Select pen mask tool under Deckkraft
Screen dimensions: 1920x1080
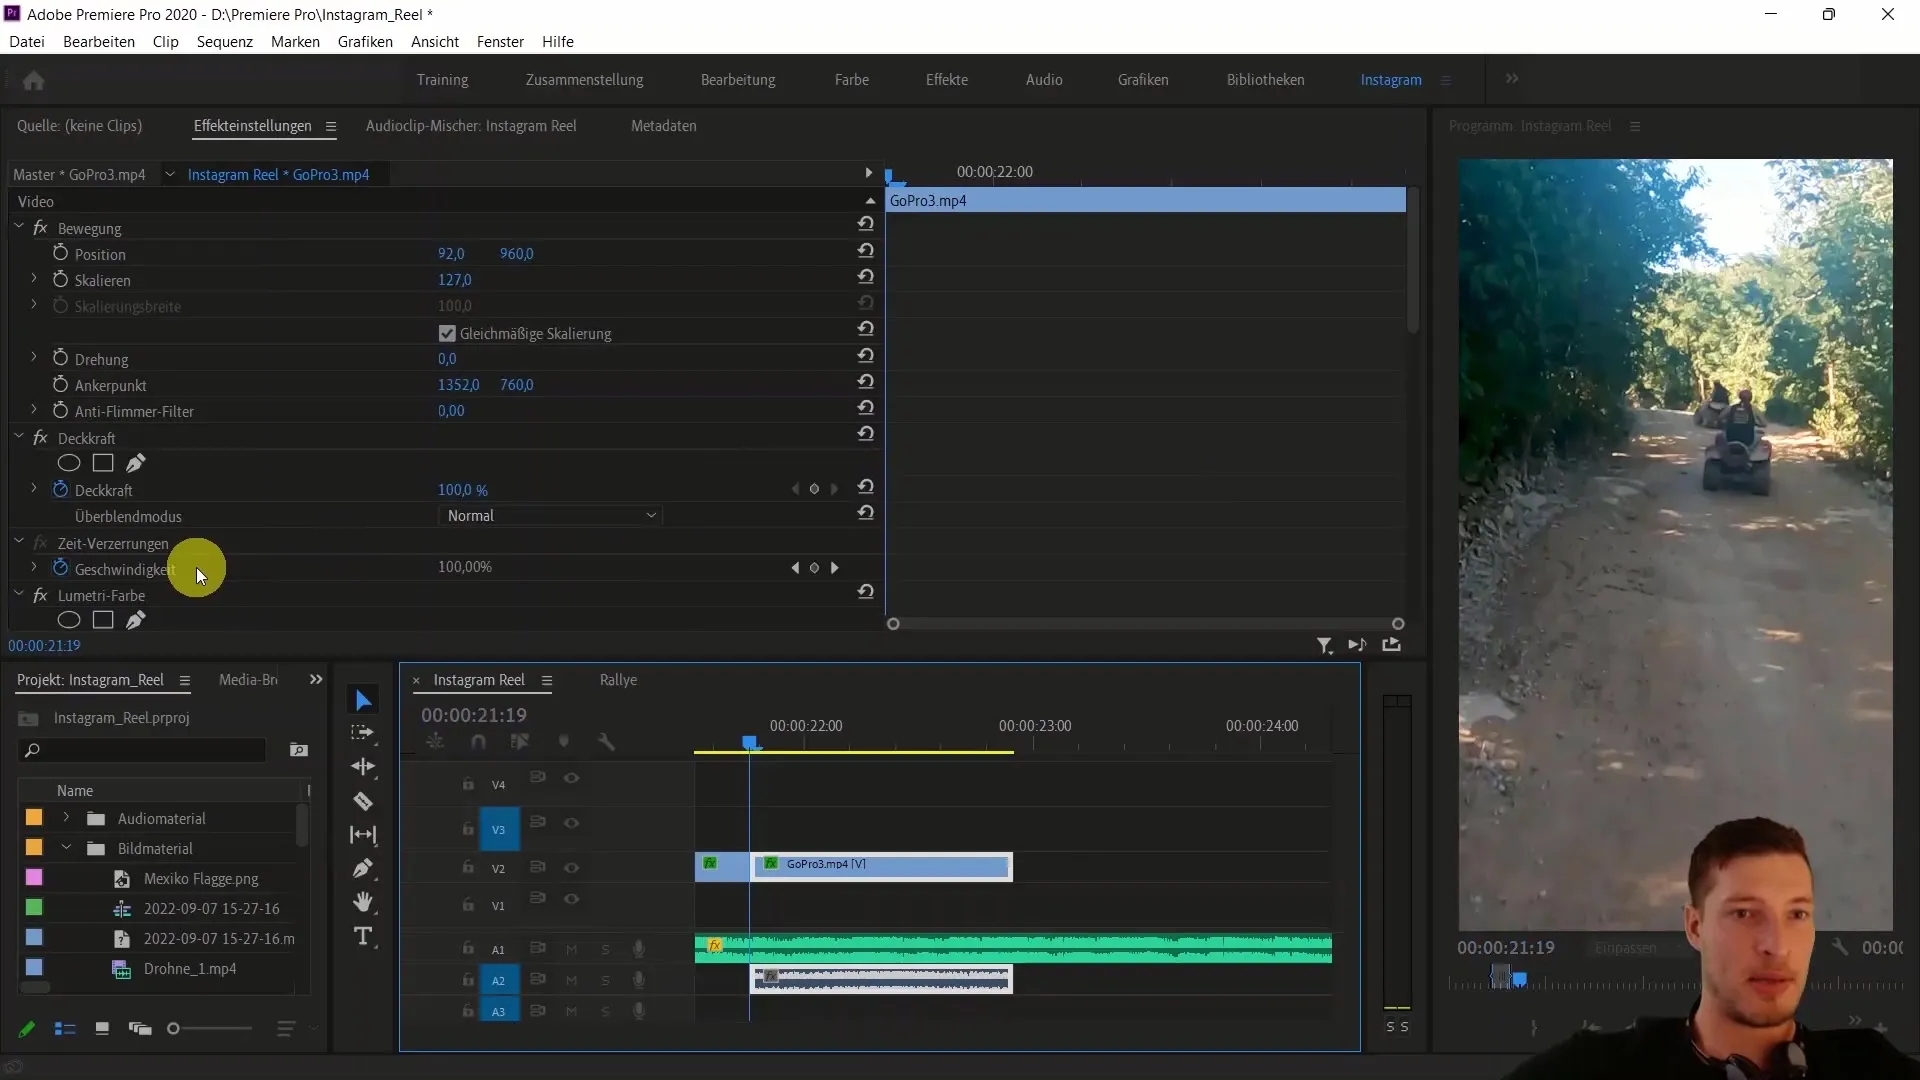(x=136, y=463)
